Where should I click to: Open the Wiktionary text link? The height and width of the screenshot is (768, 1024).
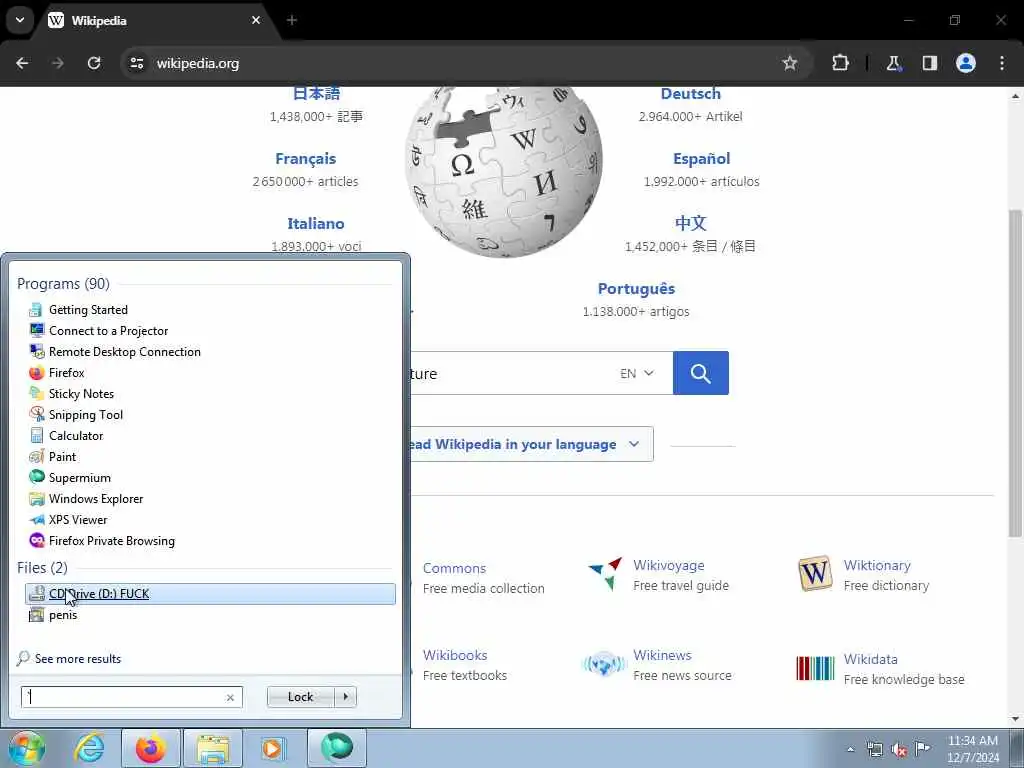876,566
